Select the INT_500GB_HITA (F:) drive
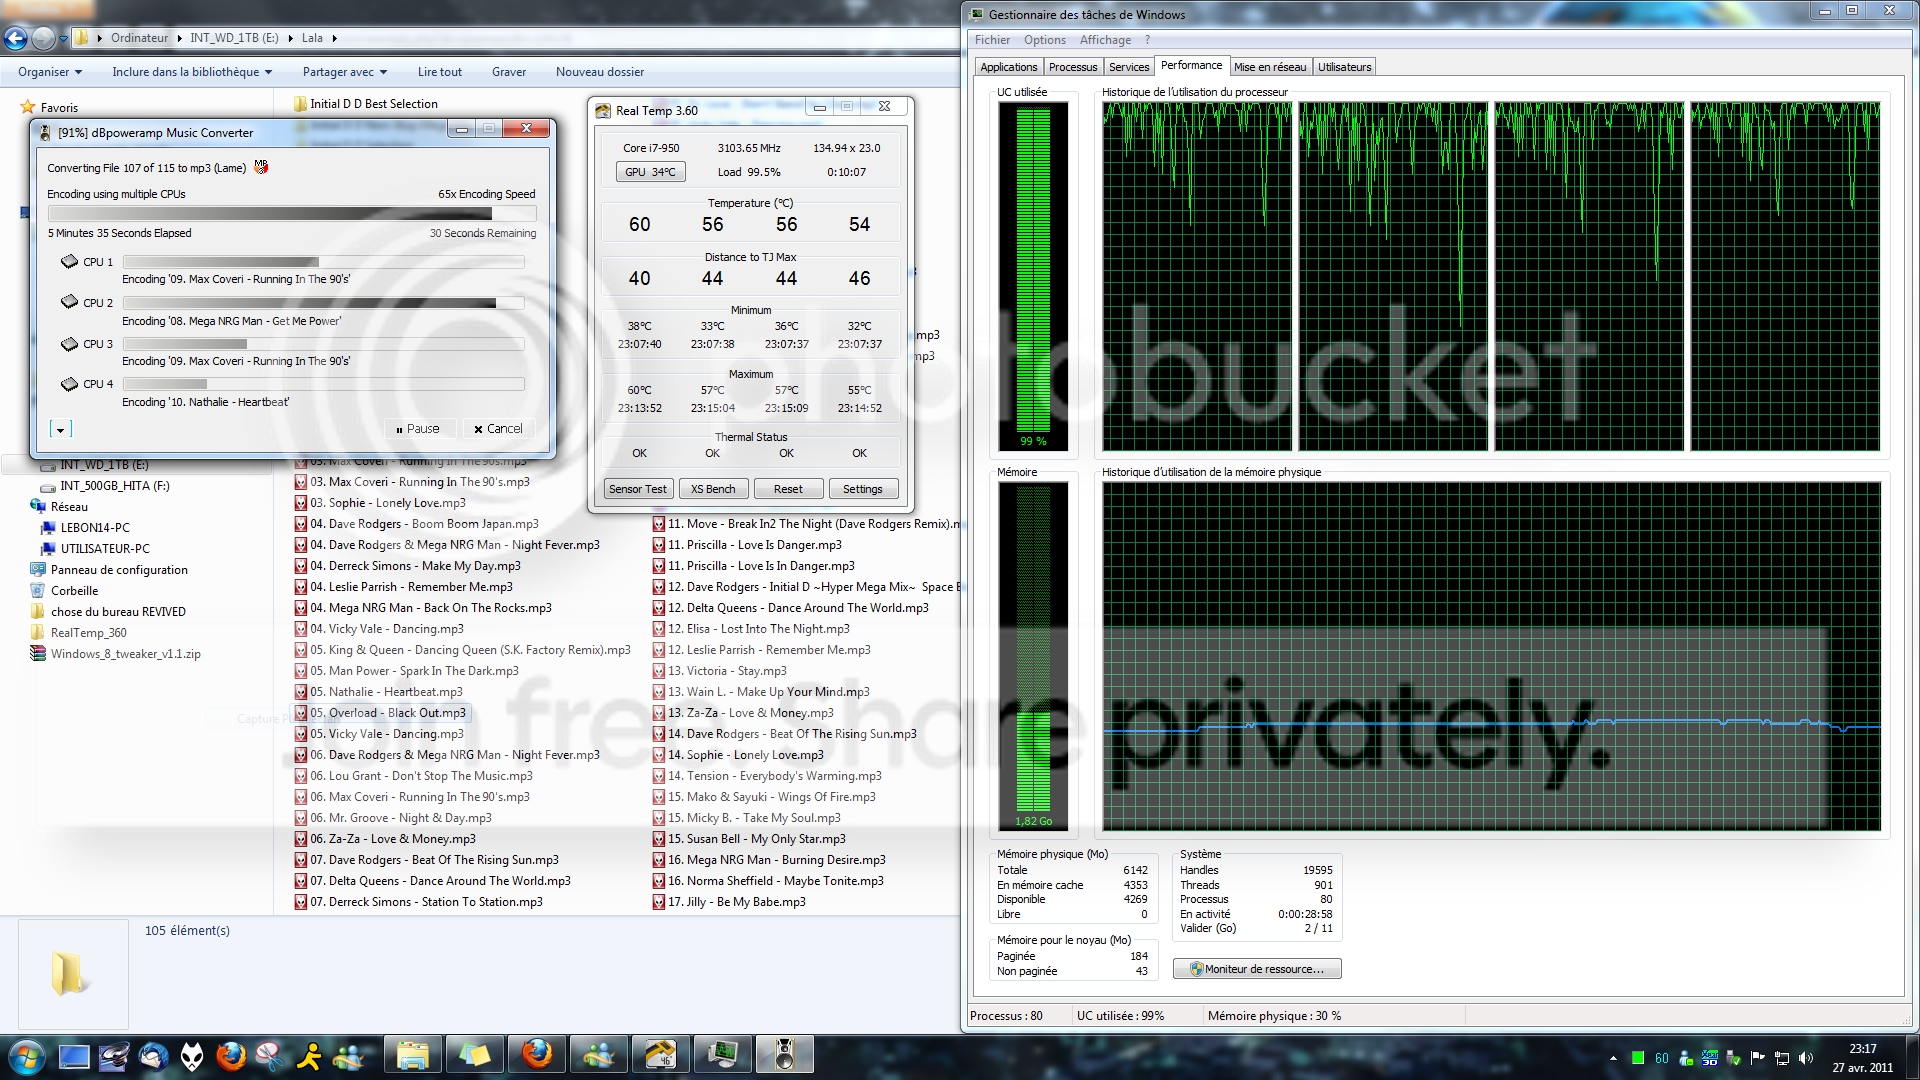The height and width of the screenshot is (1080, 1920). coord(114,486)
